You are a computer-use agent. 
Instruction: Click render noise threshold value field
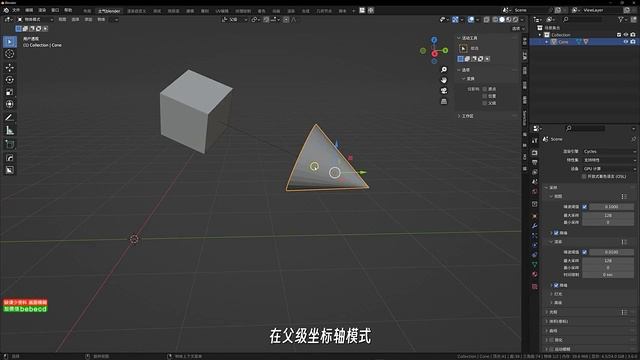pos(611,252)
